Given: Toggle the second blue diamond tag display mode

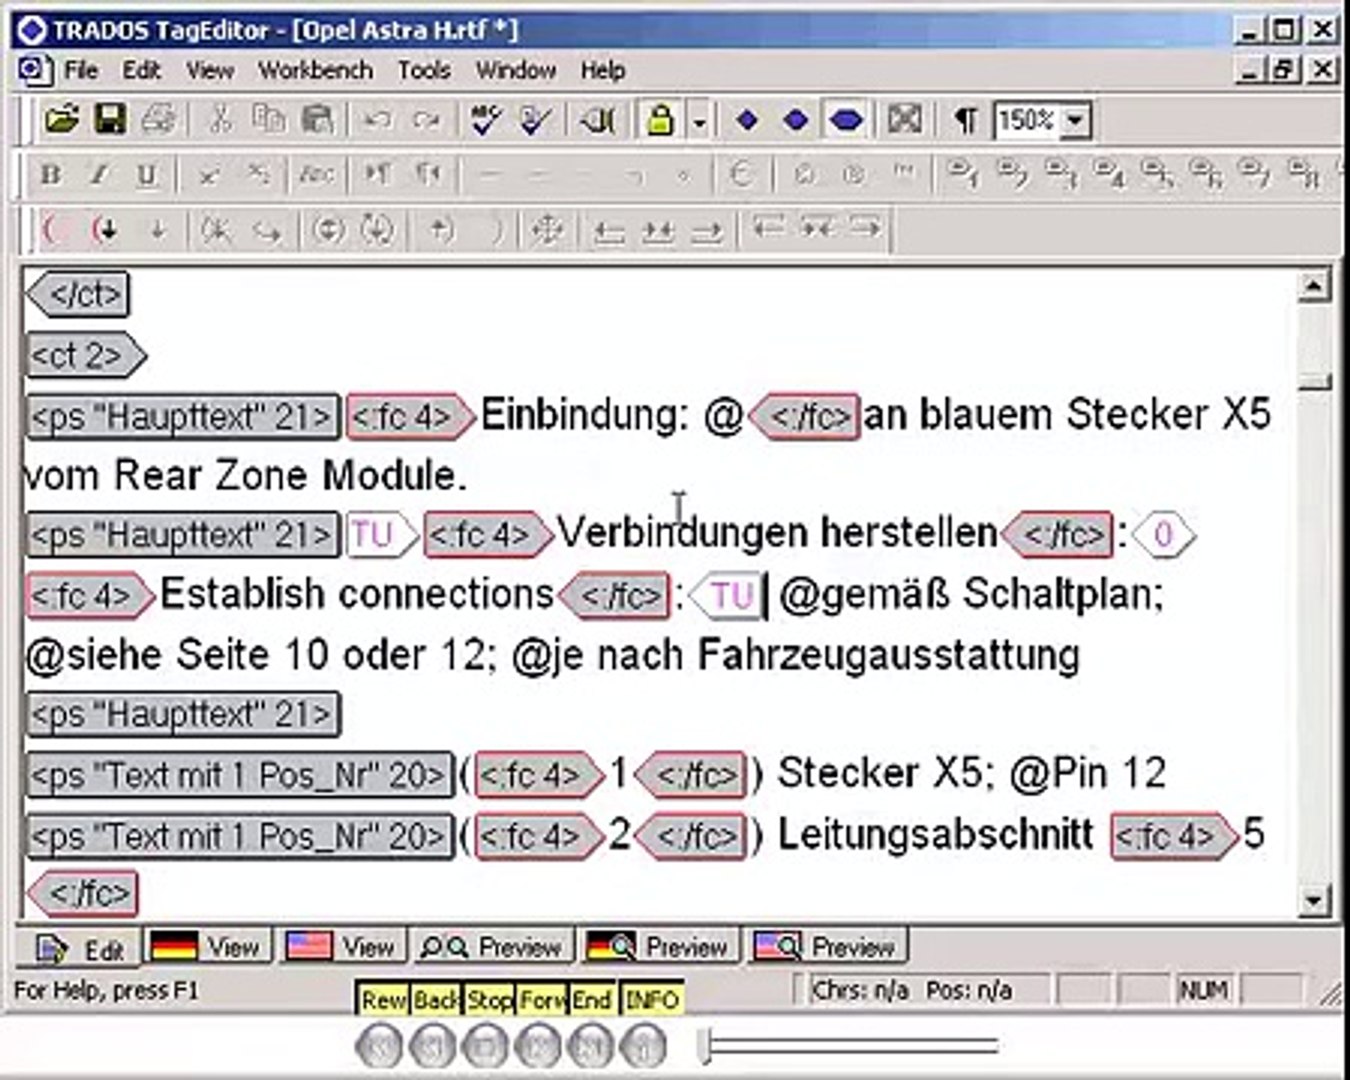Looking at the screenshot, I should (x=796, y=120).
